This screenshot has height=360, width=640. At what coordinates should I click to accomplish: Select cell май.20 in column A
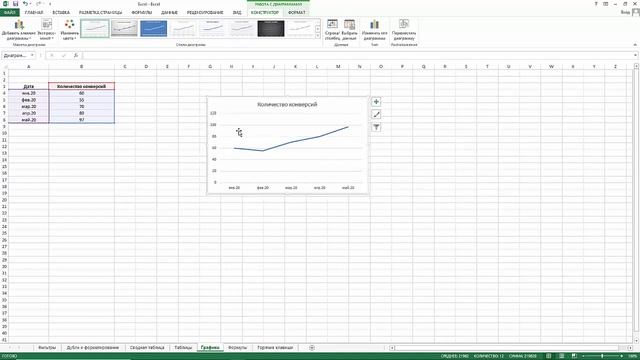point(29,120)
